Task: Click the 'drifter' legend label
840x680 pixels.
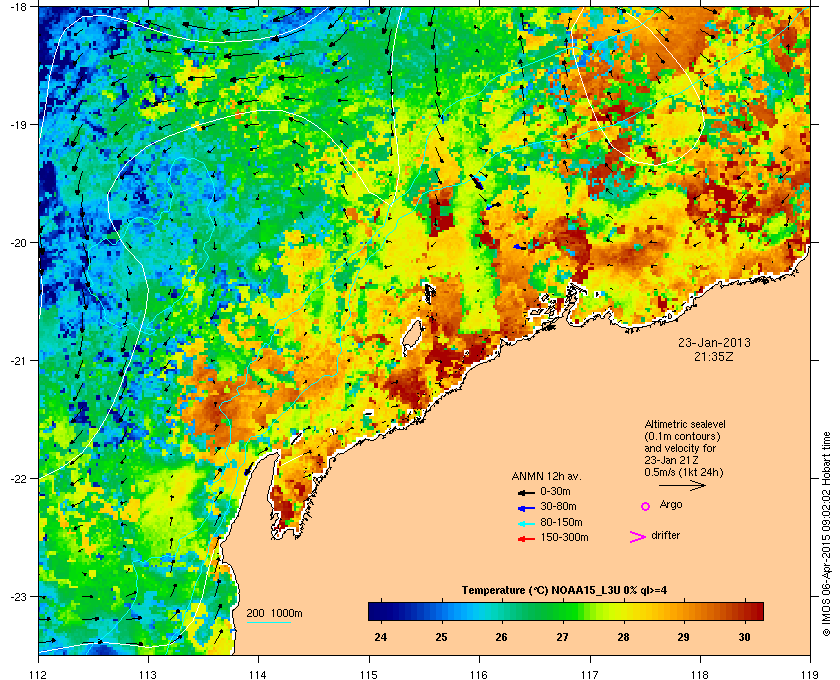Action: point(665,535)
